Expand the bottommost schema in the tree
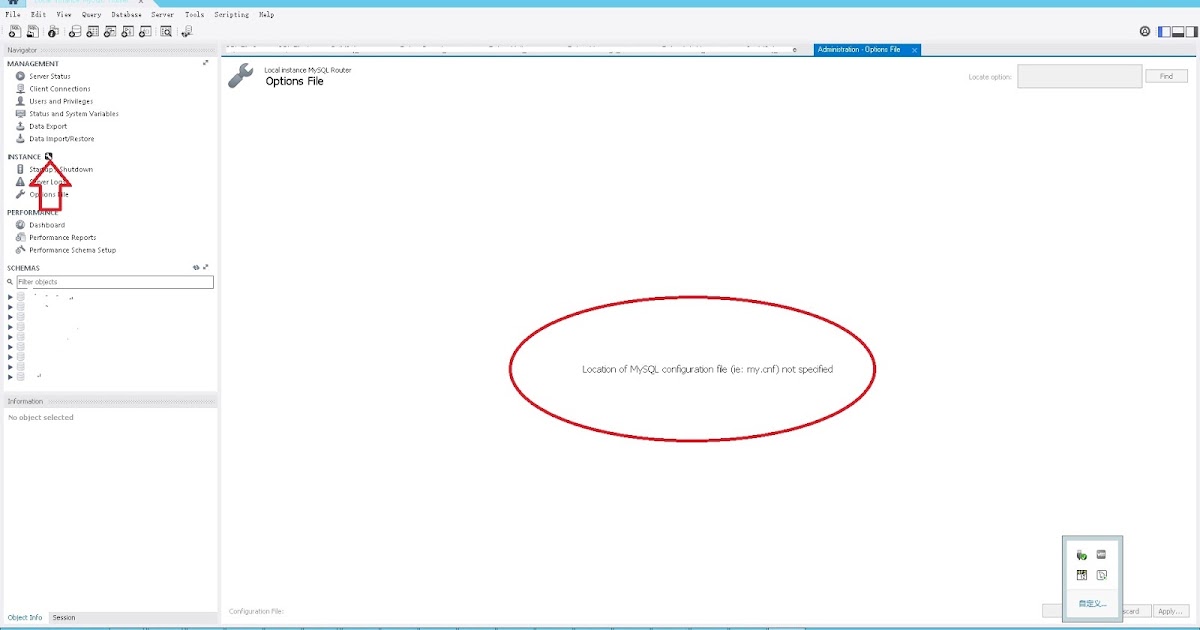 [9, 377]
